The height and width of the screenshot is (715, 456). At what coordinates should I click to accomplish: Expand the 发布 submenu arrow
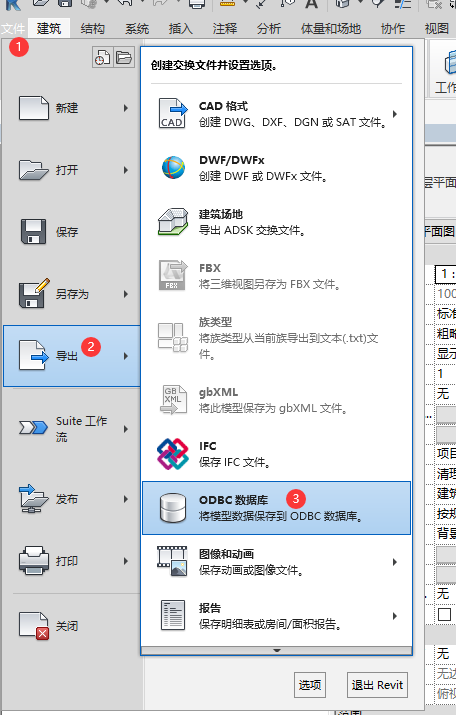(126, 499)
